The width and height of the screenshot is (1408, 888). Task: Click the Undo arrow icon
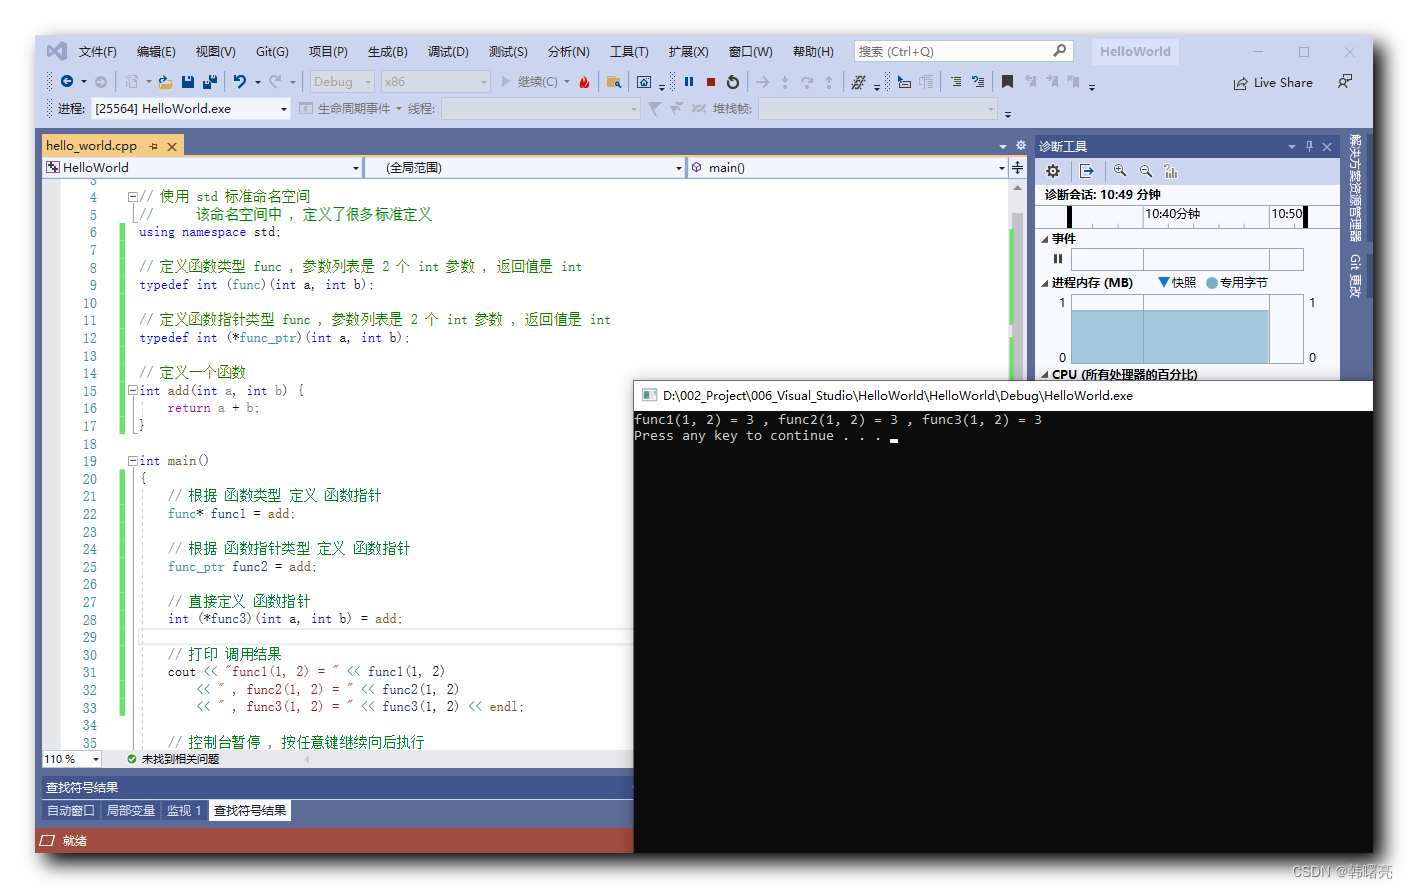pos(240,82)
